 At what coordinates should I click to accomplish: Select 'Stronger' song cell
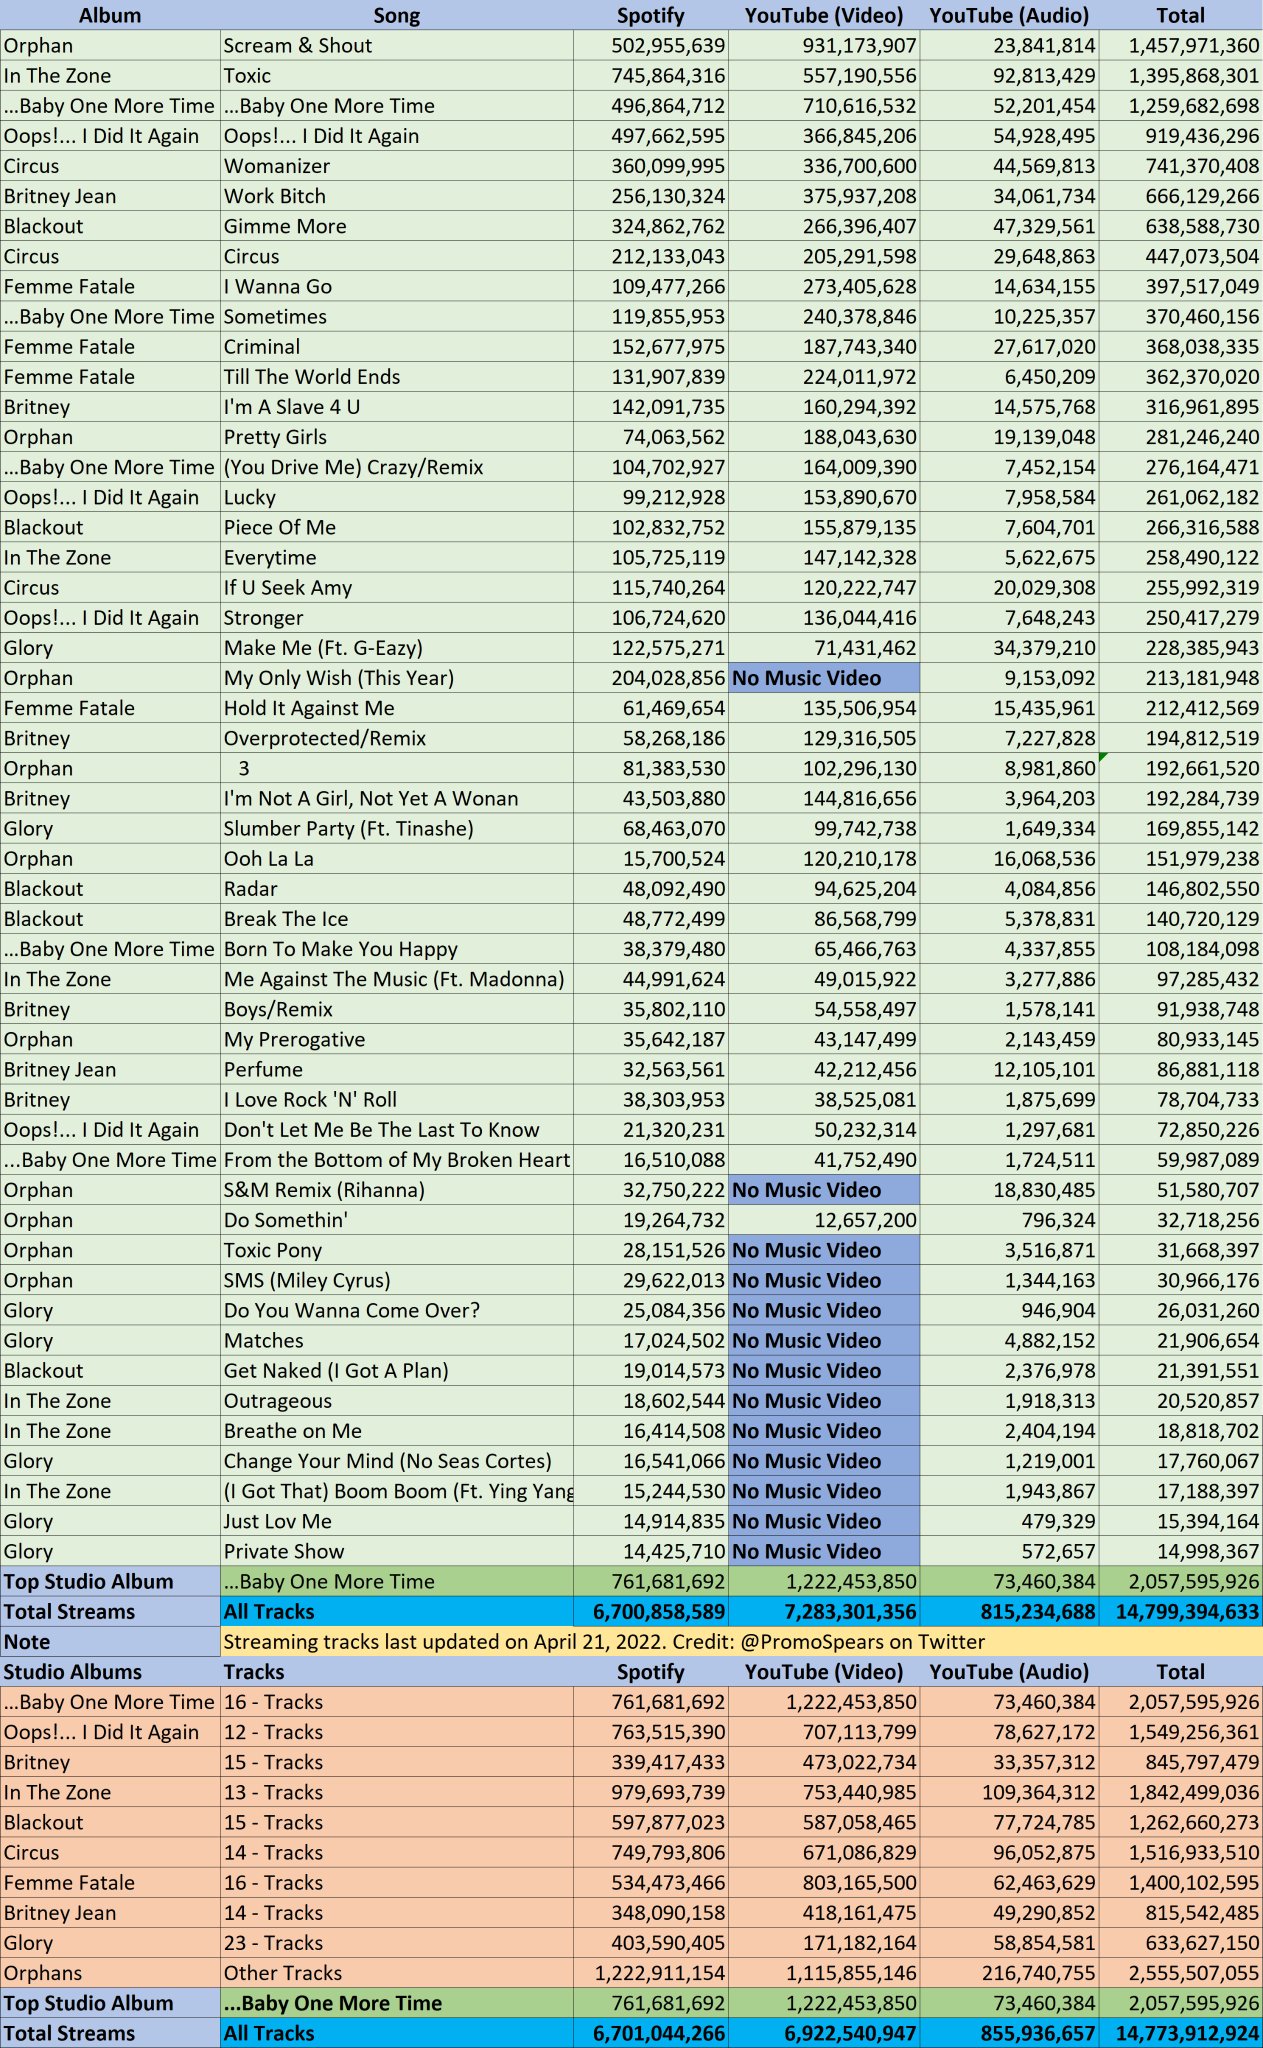click(x=397, y=617)
